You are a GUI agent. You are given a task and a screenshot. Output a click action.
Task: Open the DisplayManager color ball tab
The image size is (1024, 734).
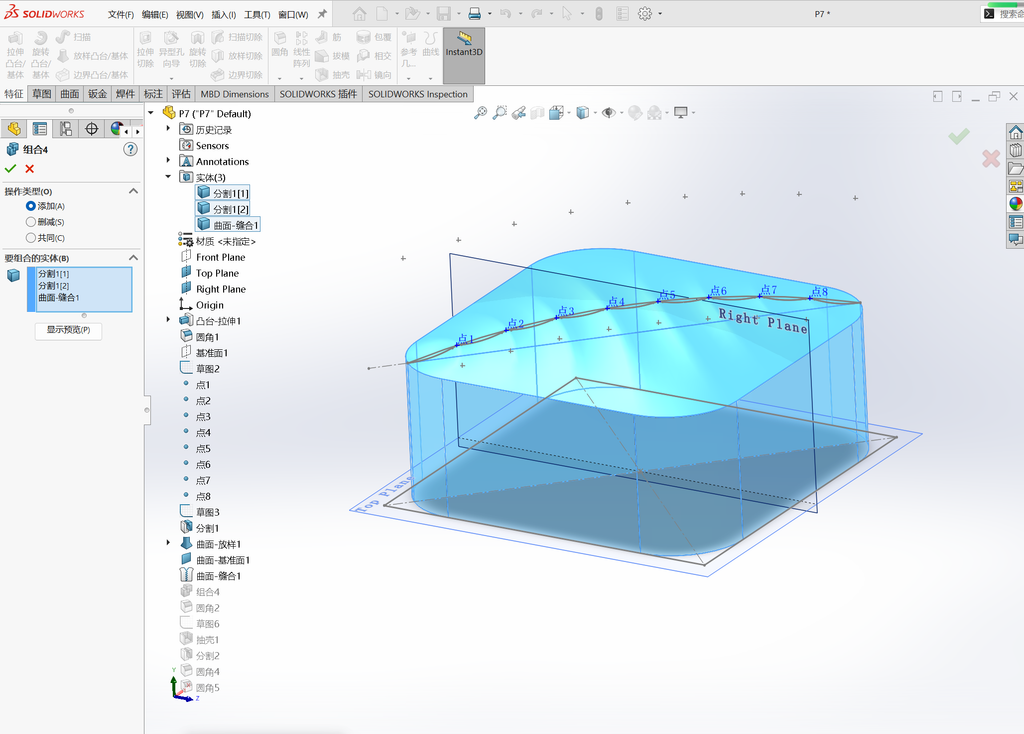pos(116,129)
